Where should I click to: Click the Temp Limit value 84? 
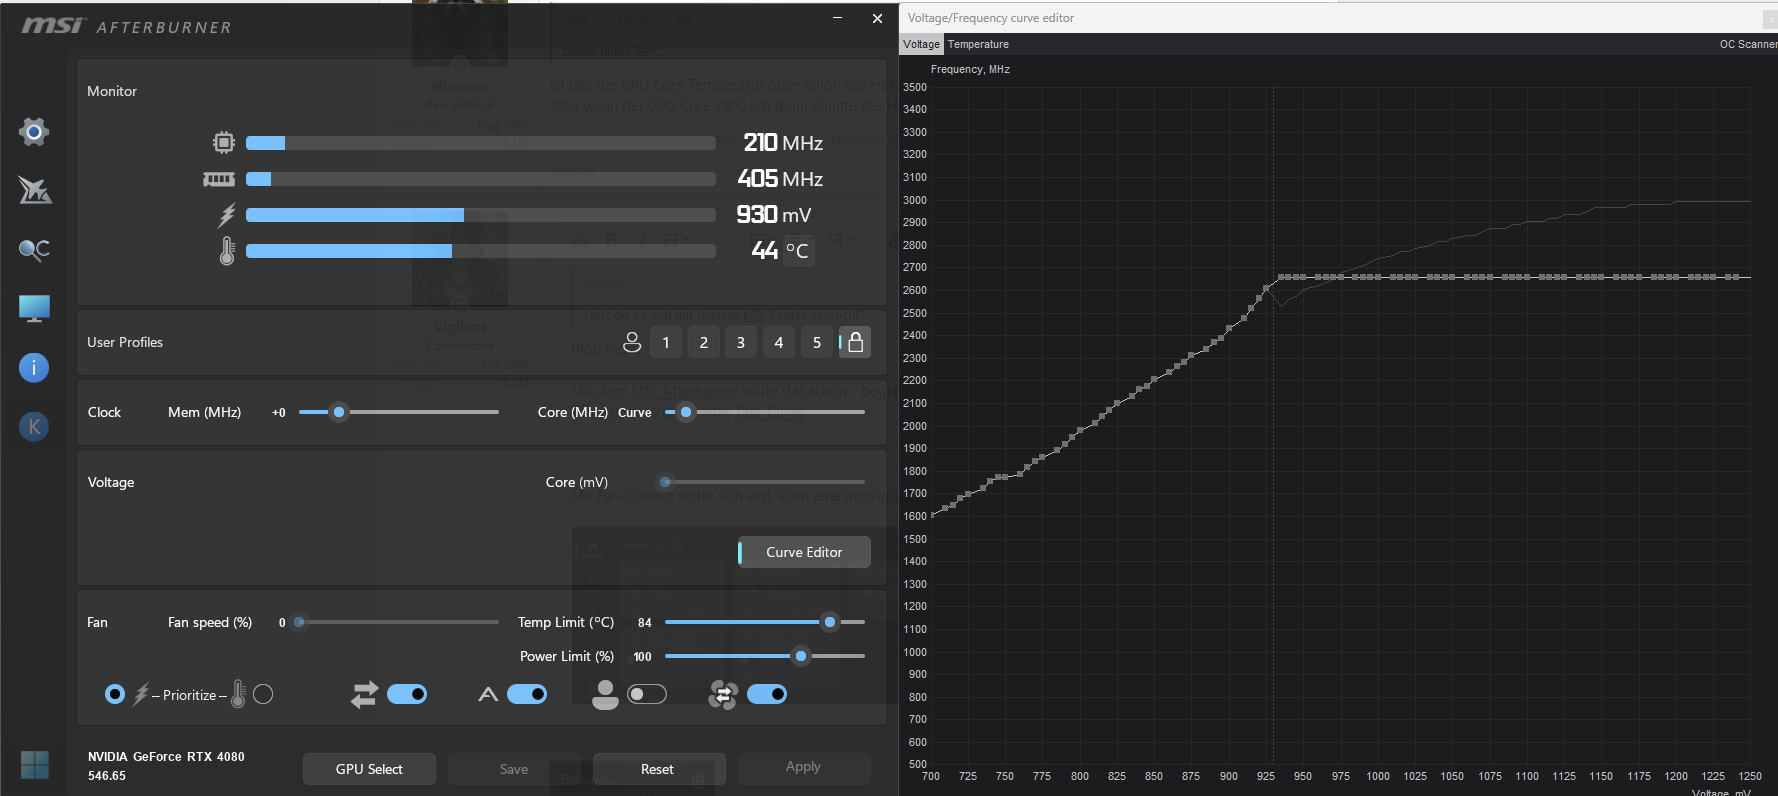(645, 622)
